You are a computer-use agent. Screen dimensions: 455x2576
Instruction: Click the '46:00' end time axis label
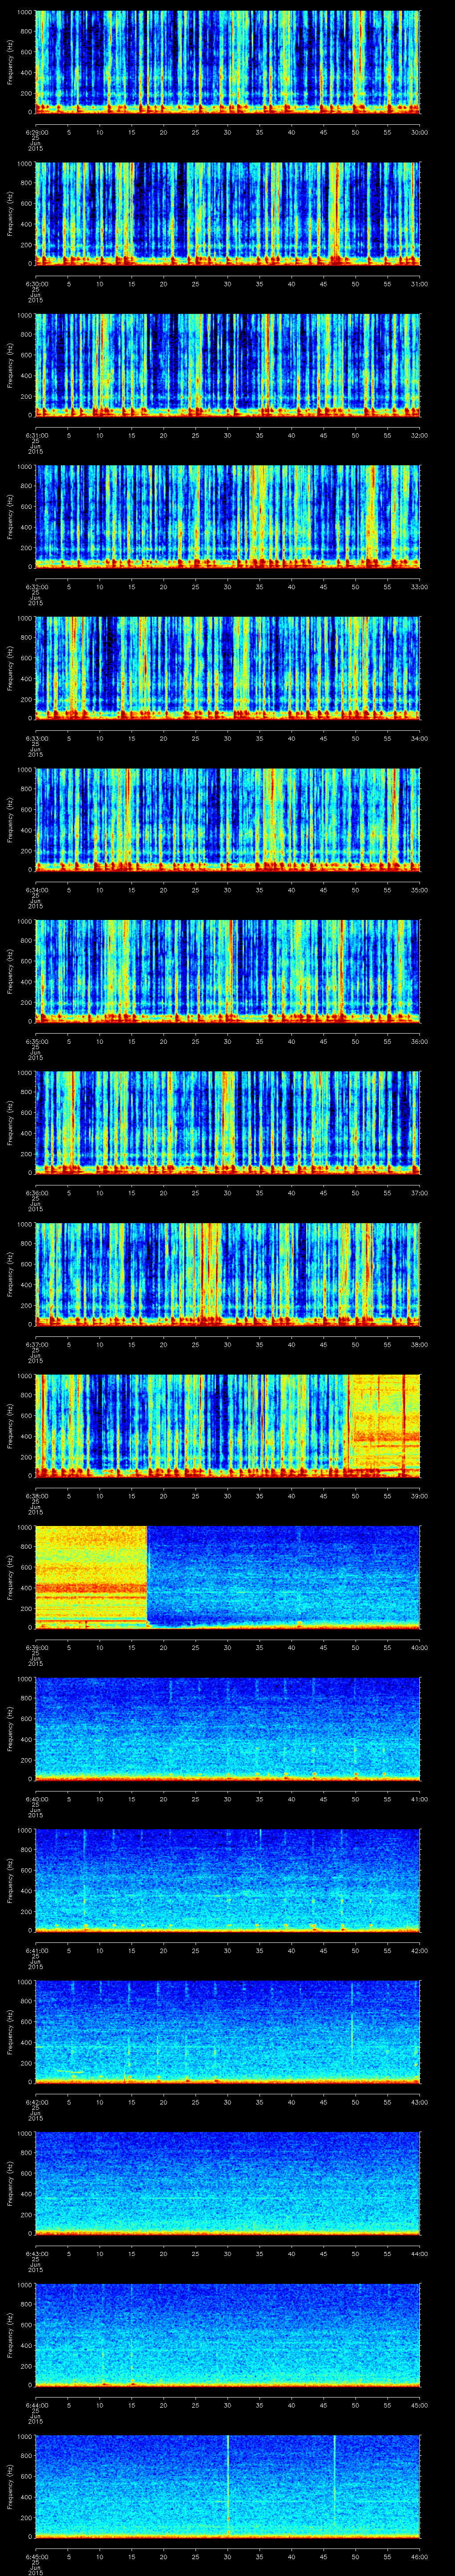(420, 2556)
